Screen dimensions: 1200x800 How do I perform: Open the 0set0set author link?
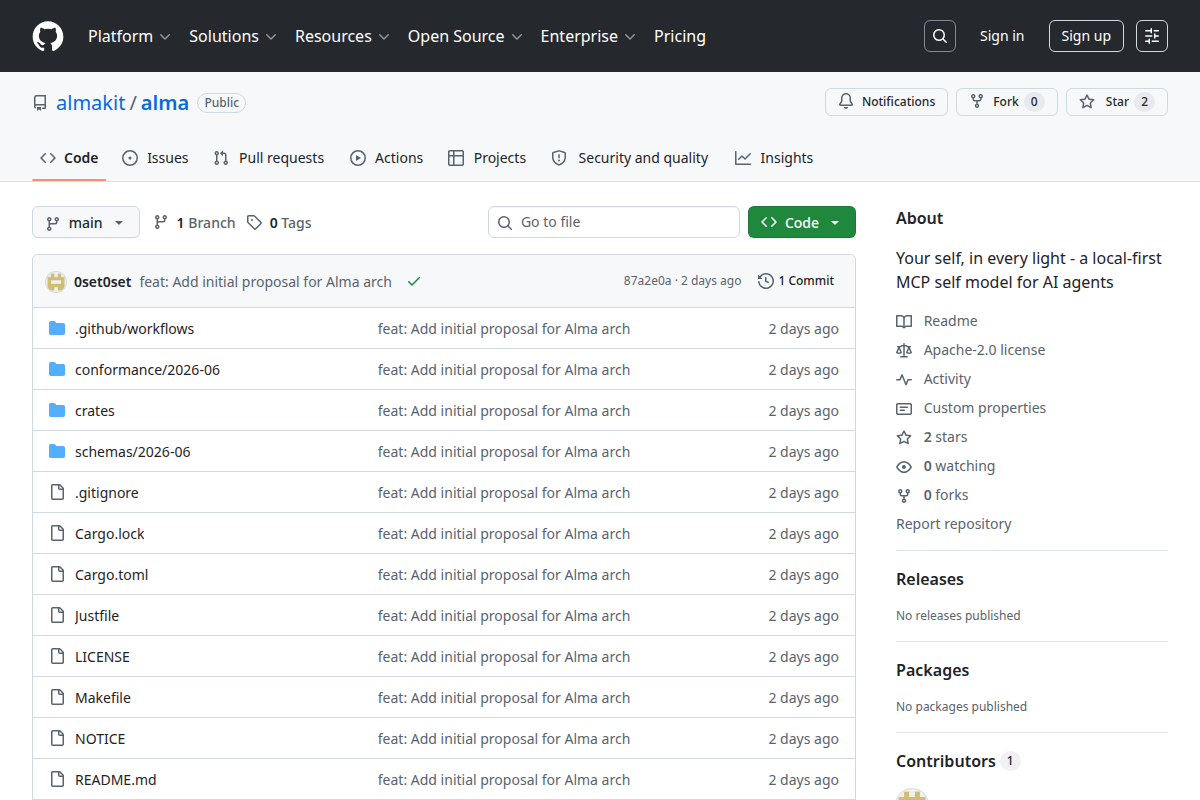tap(103, 282)
